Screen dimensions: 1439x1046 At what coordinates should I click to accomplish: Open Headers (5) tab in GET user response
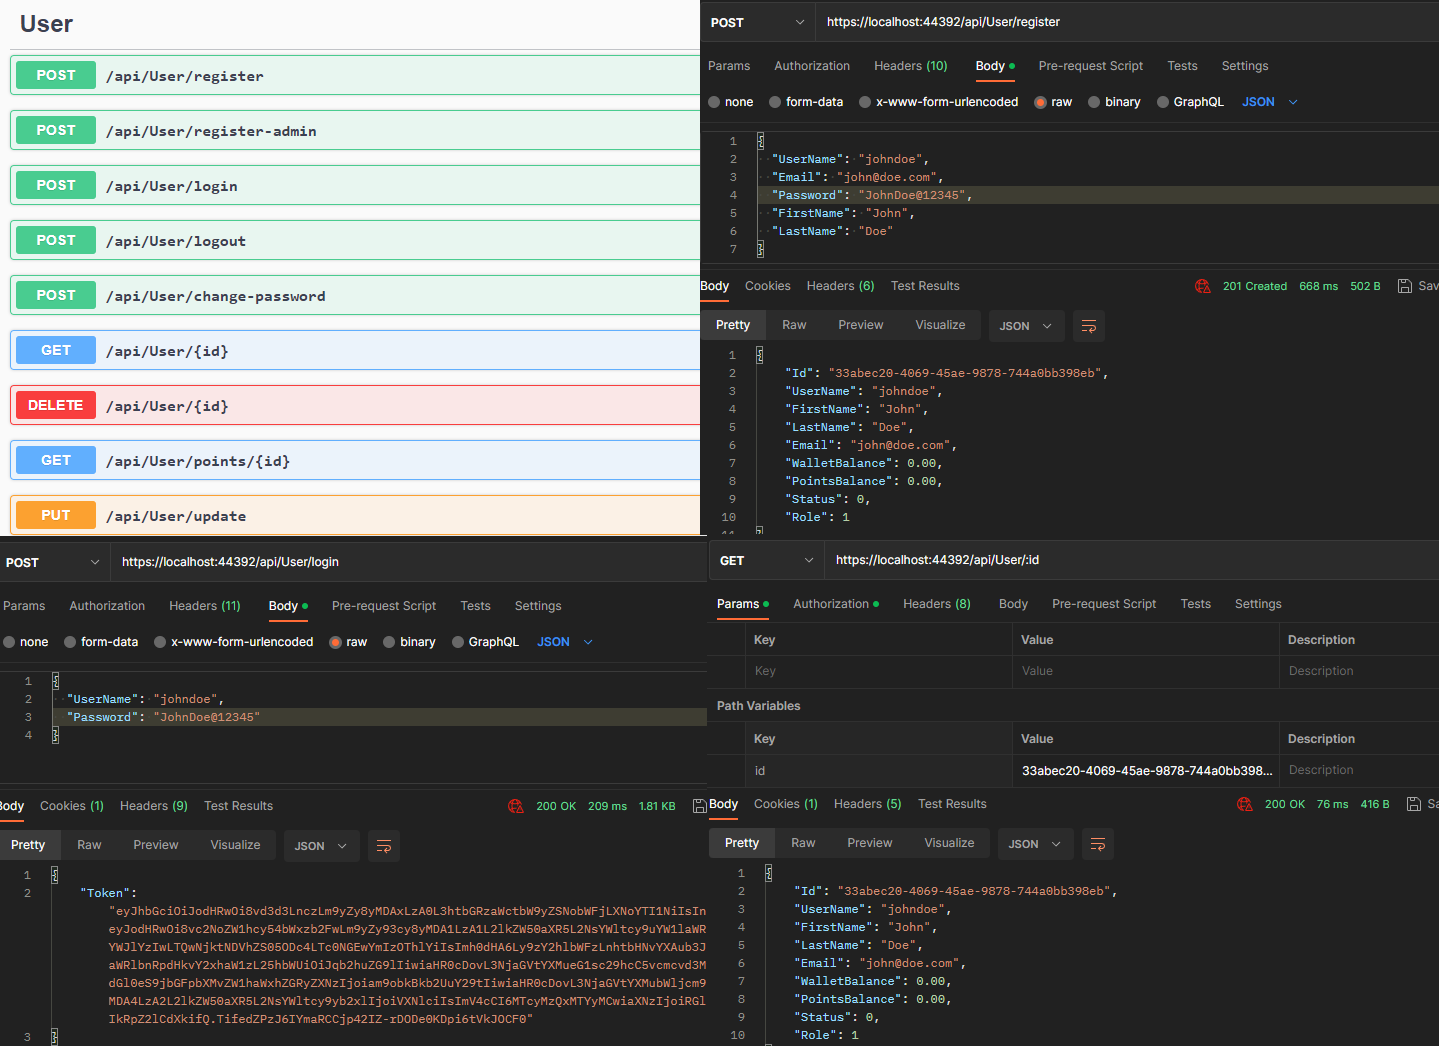[867, 804]
